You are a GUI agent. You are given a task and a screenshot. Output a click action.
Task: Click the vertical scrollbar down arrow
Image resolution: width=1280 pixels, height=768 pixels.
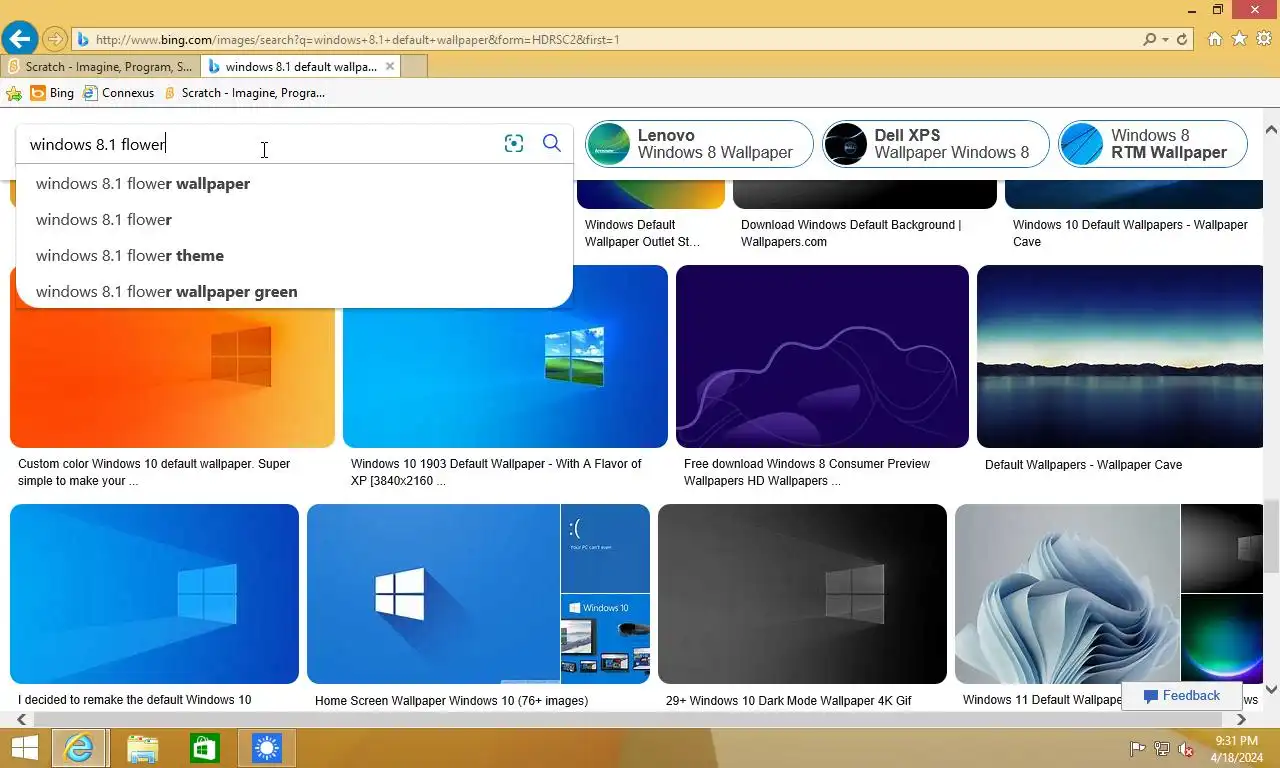tap(1271, 689)
